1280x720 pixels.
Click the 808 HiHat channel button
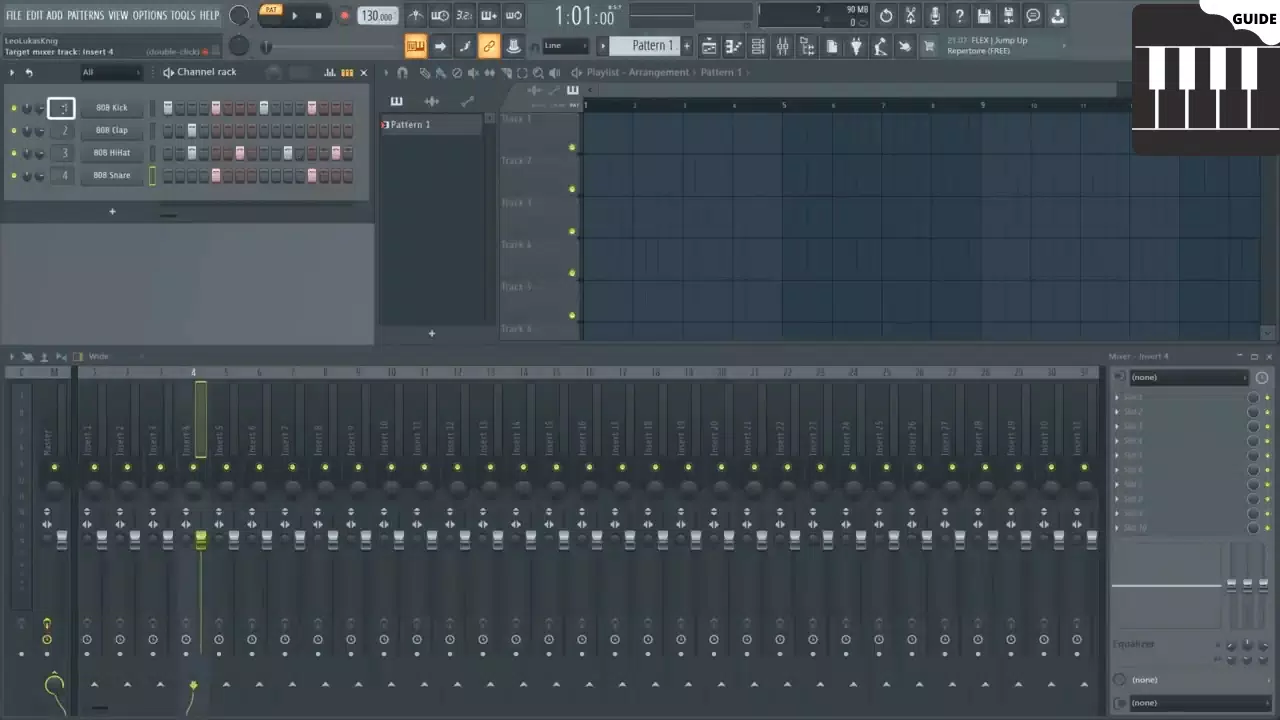tap(112, 153)
